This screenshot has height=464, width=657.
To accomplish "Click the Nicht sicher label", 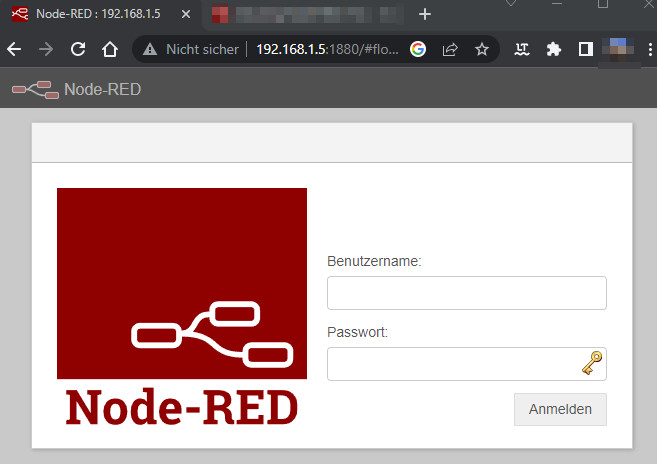I will (202, 49).
